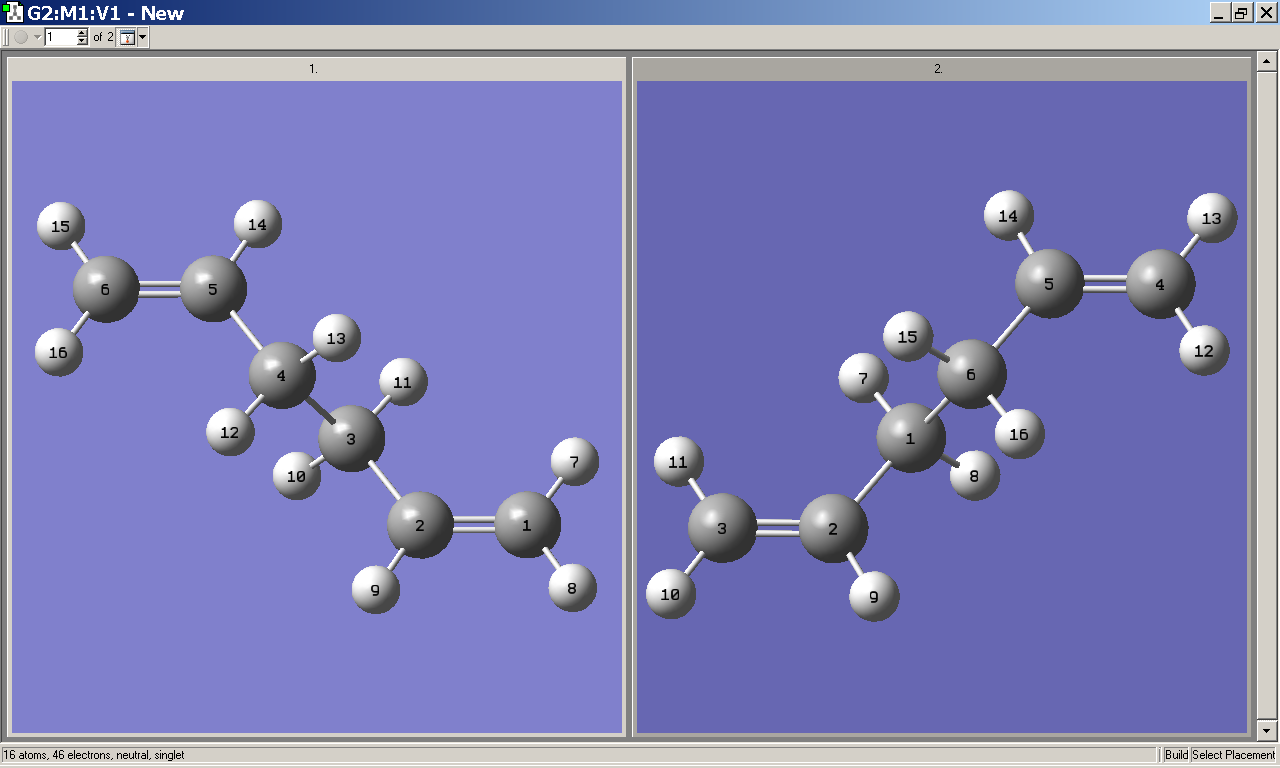Image resolution: width=1280 pixels, height=768 pixels.
Task: Open dropdown arrow beside multi-view icon
Action: coord(143,37)
